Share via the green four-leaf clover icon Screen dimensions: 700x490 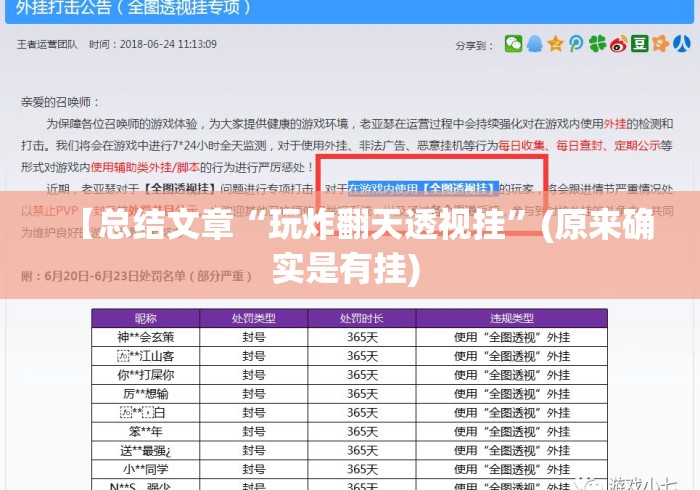[x=597, y=44]
